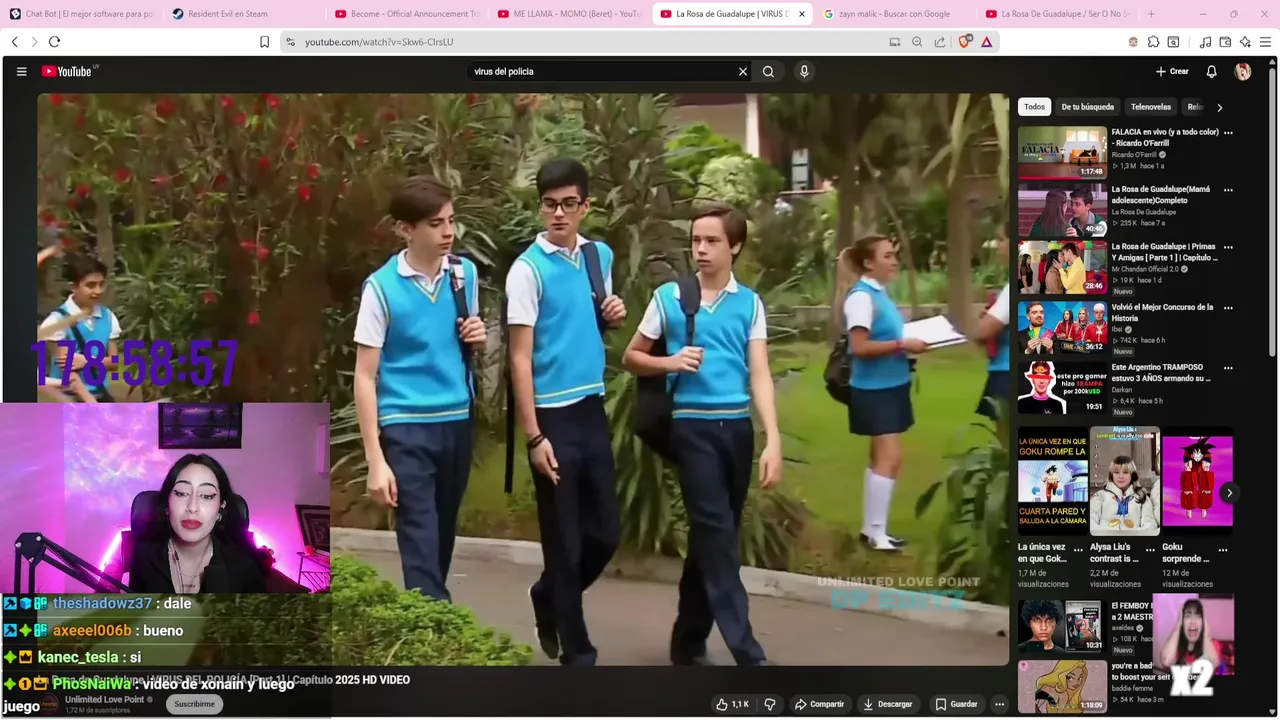
Task: Click the Guardar button
Action: click(956, 704)
